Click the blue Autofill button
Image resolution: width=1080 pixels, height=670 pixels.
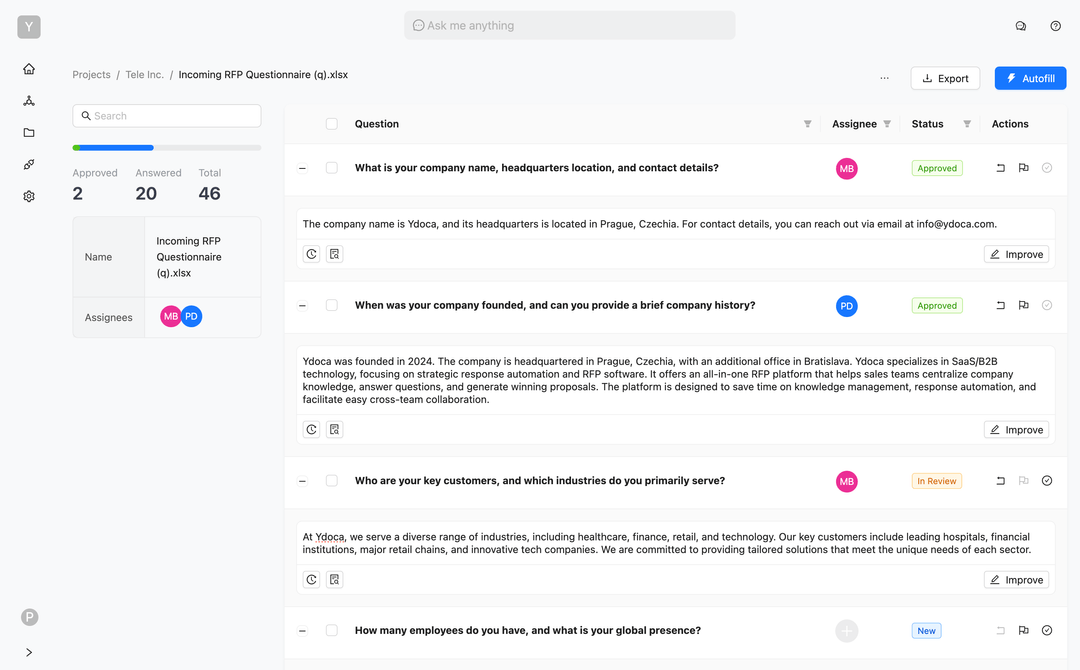coord(1030,78)
